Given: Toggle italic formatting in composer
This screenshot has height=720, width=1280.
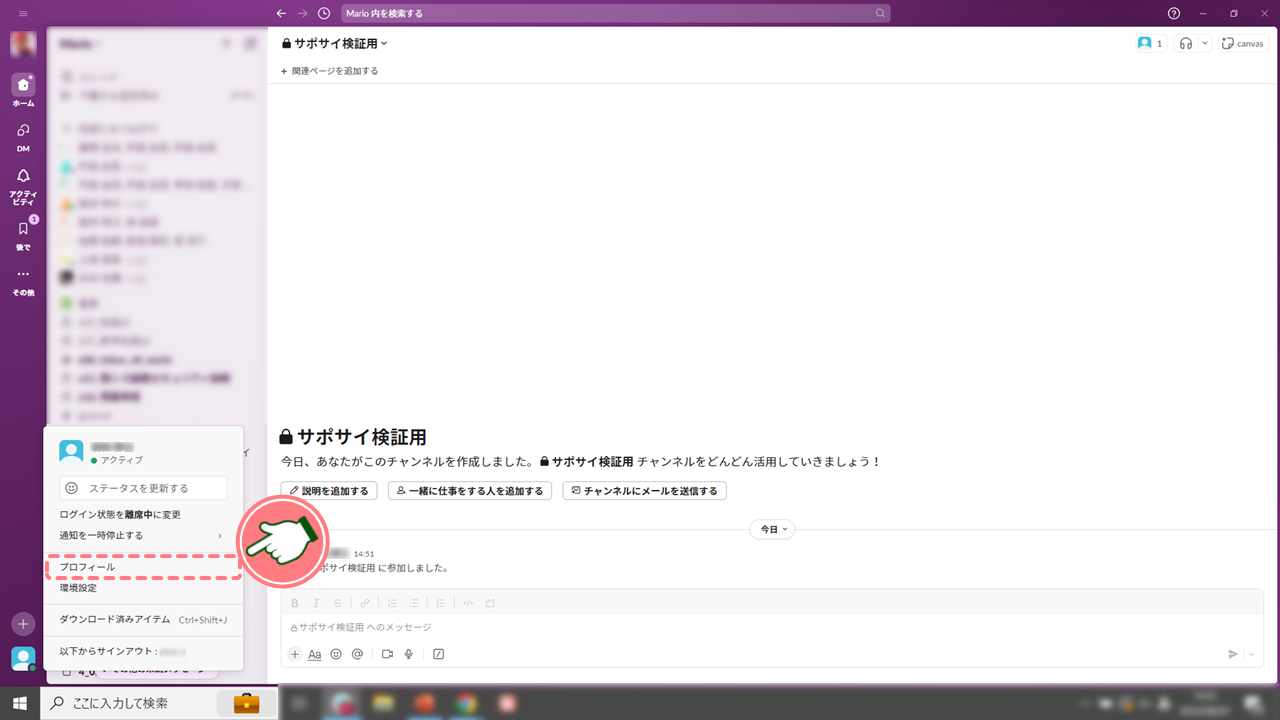Looking at the screenshot, I should click(x=316, y=603).
